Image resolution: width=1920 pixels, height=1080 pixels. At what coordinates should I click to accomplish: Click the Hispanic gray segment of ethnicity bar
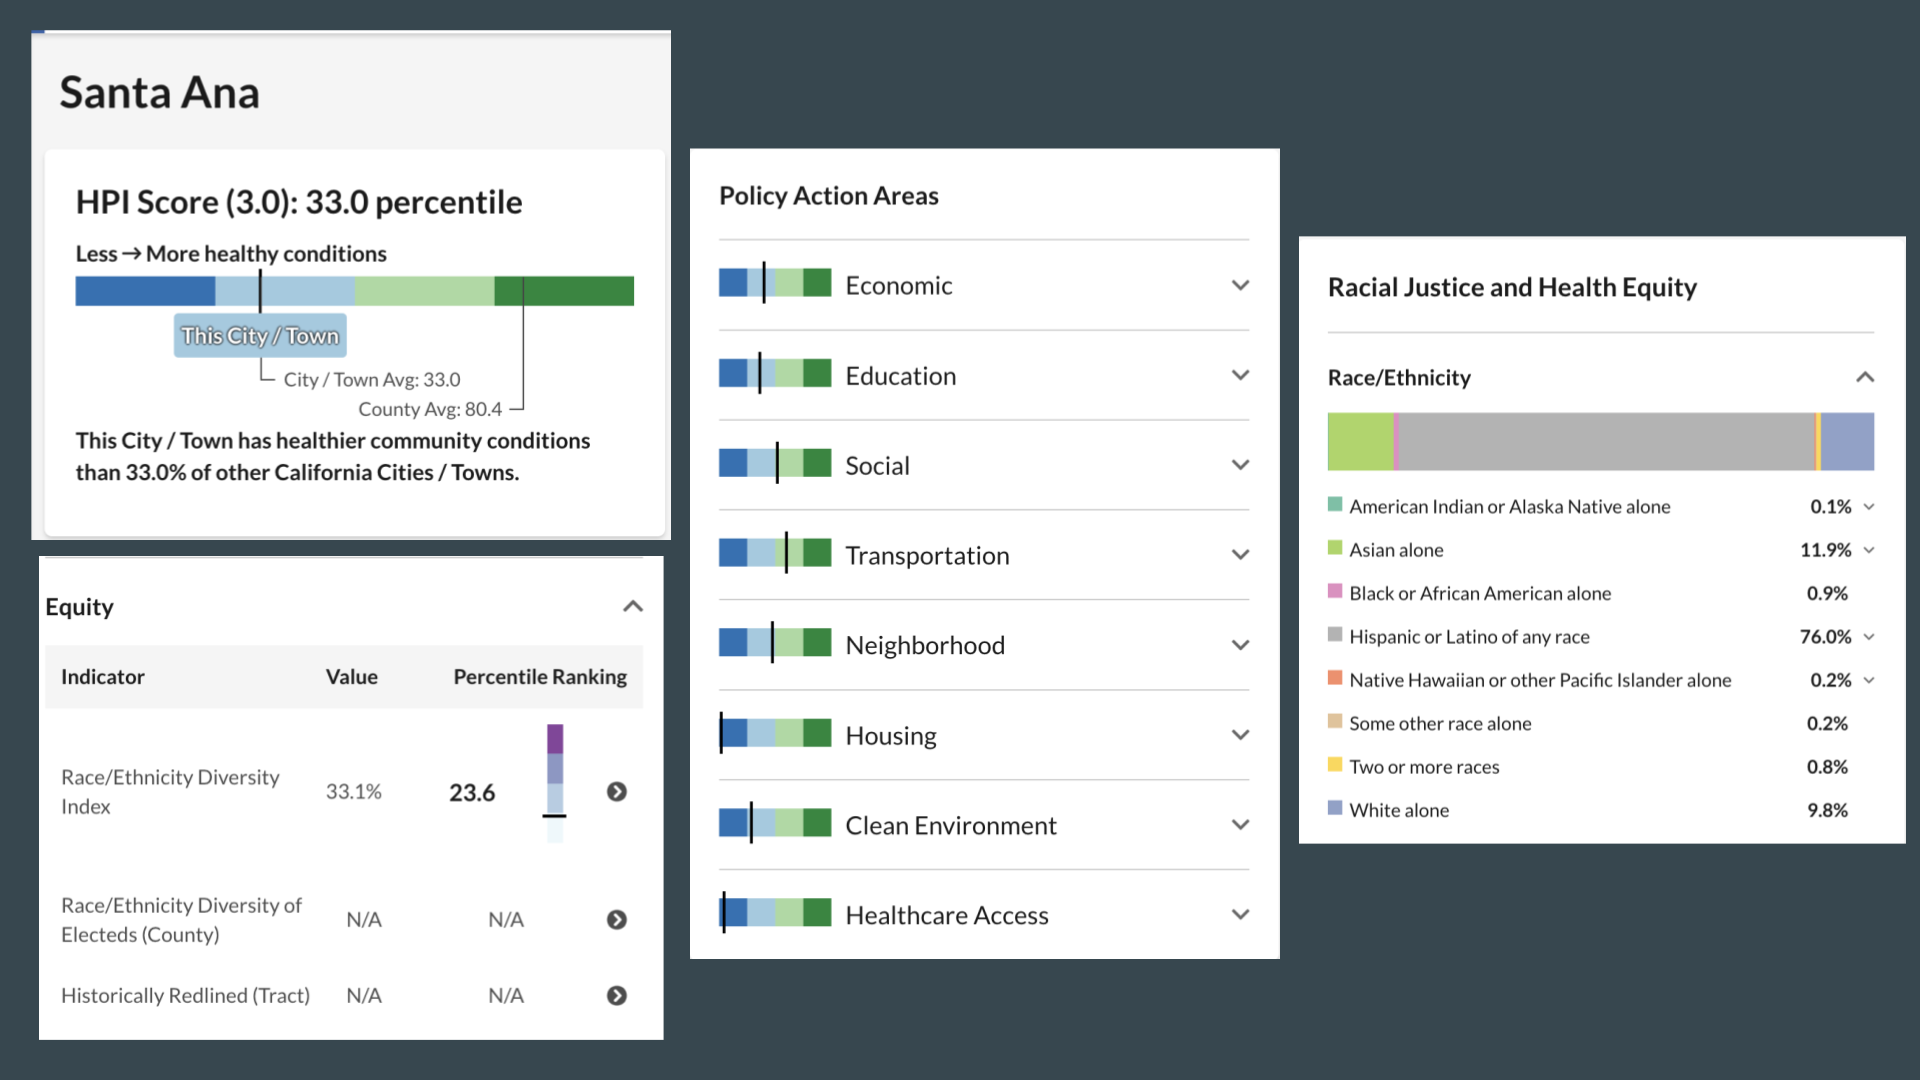pos(1607,442)
